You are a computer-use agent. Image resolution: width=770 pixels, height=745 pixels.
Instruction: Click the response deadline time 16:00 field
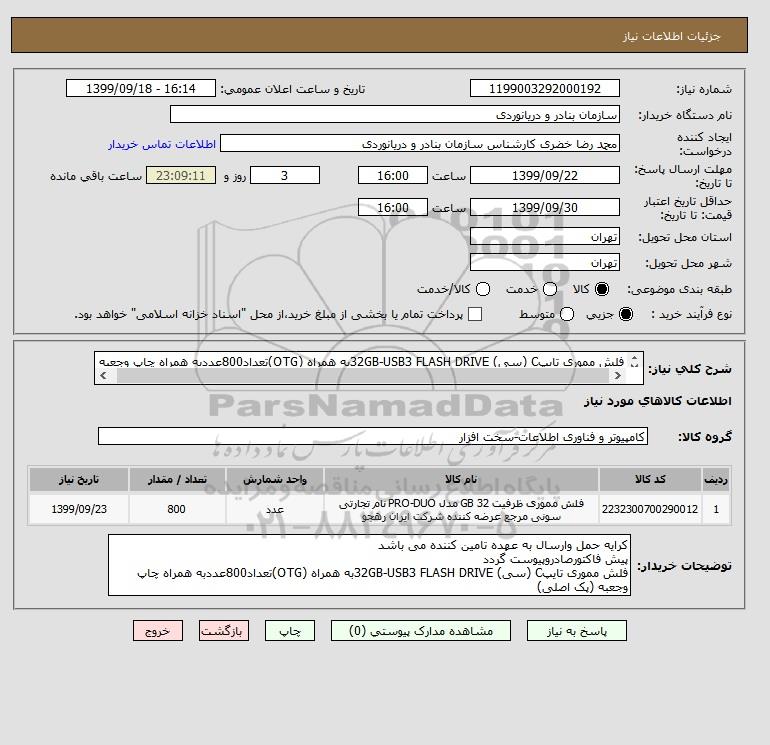click(393, 175)
